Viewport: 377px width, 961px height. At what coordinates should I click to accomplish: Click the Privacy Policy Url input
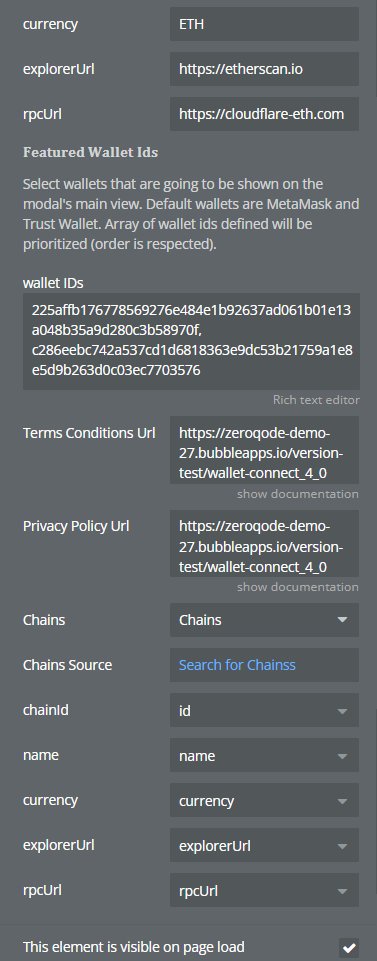click(x=264, y=543)
